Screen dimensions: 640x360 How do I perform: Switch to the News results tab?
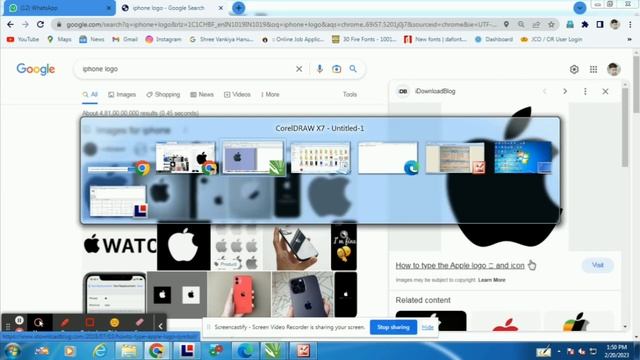click(x=202, y=94)
